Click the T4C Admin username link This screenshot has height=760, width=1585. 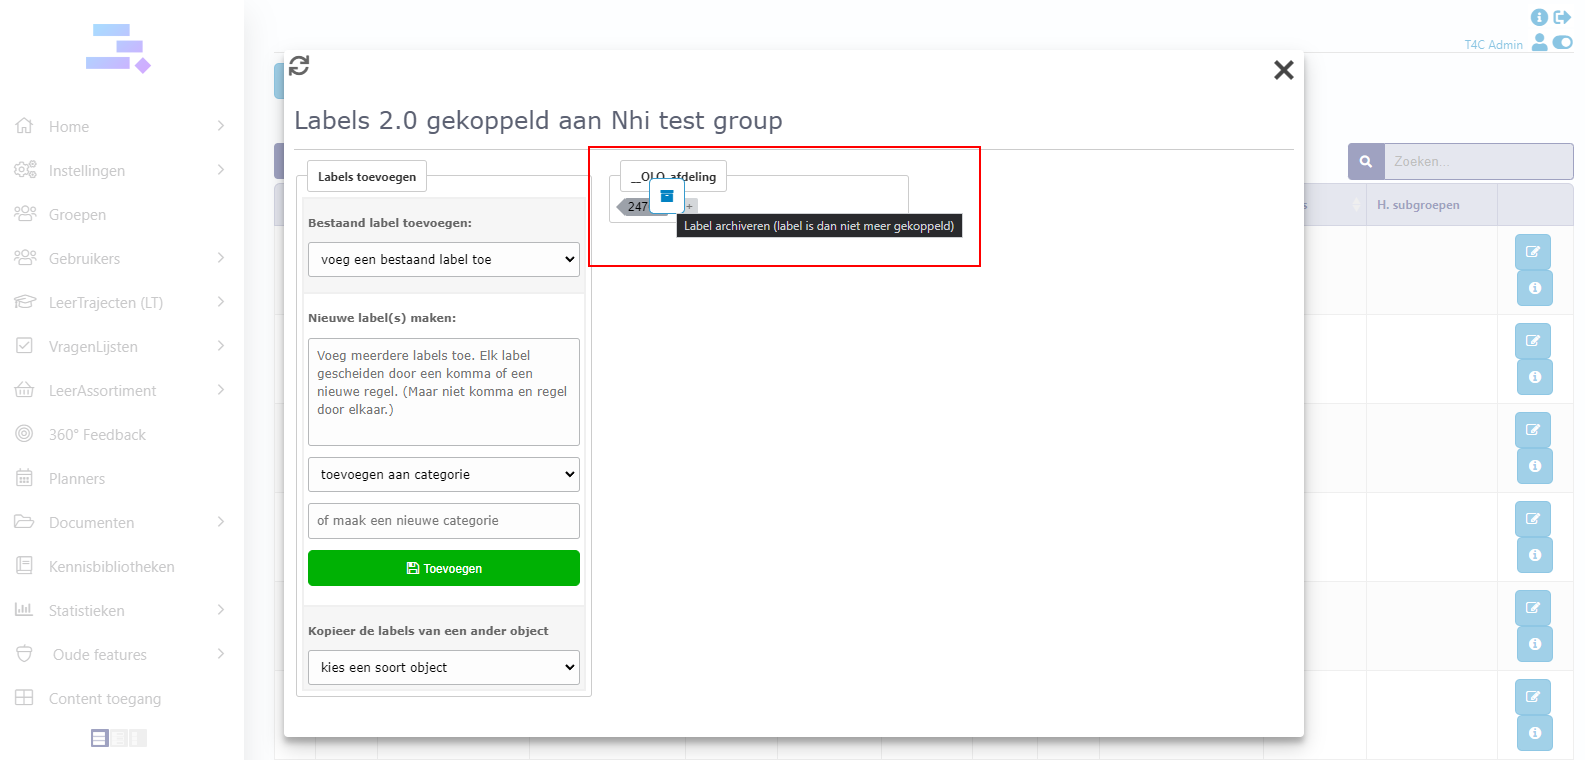pyautogui.click(x=1493, y=45)
